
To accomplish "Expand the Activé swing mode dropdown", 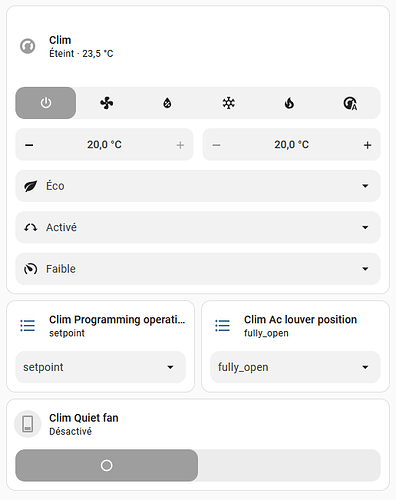I will point(198,227).
